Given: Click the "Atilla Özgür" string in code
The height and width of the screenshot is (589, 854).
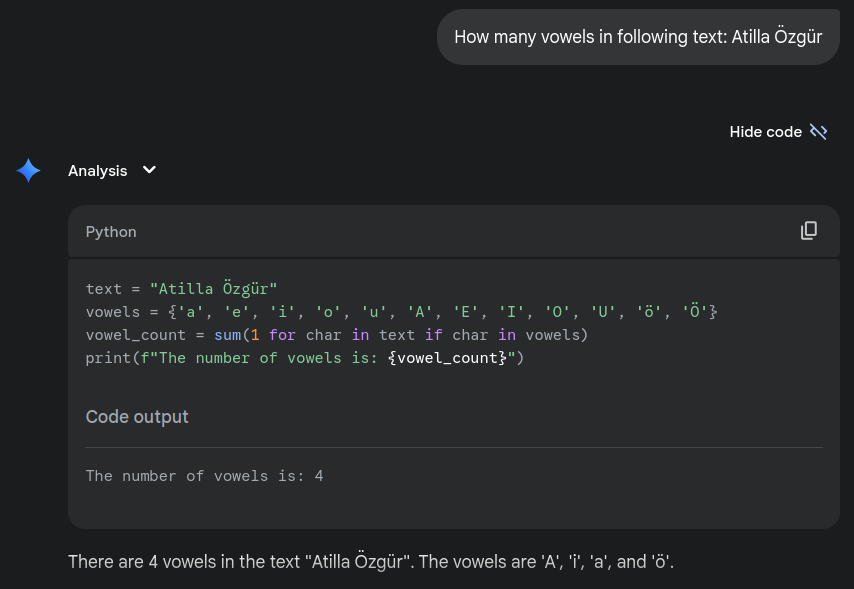Looking at the screenshot, I should click(x=214, y=288).
